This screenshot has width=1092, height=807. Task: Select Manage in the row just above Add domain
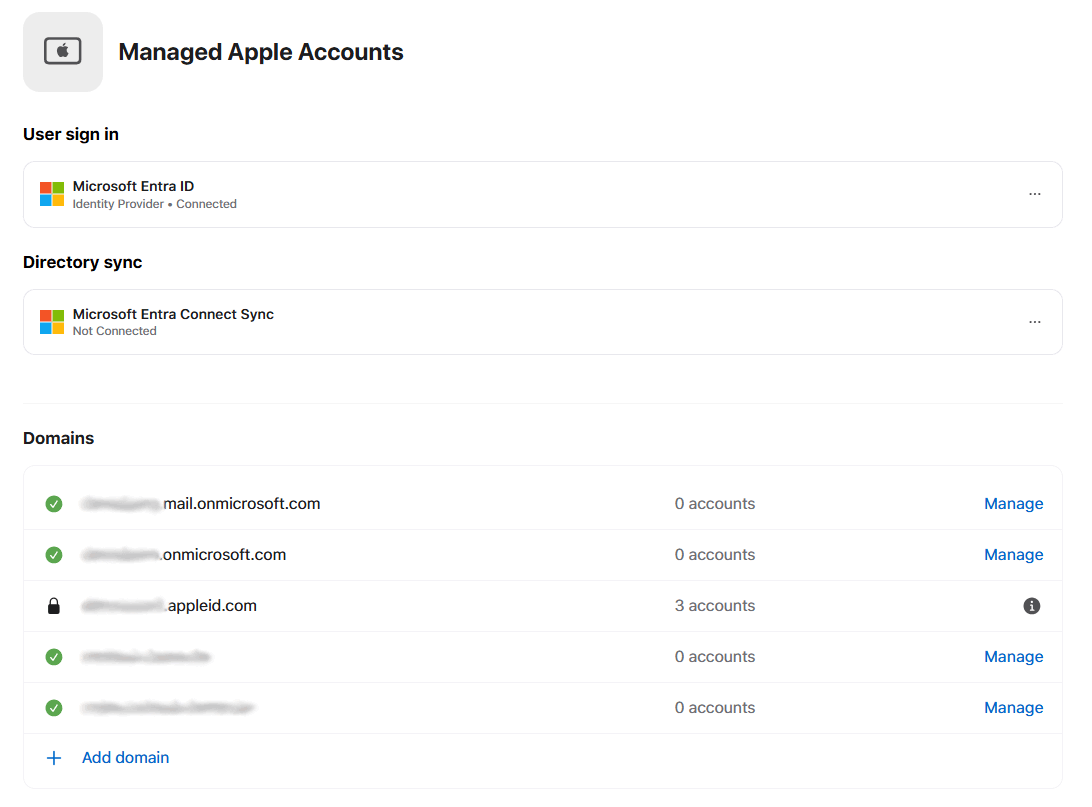1013,708
